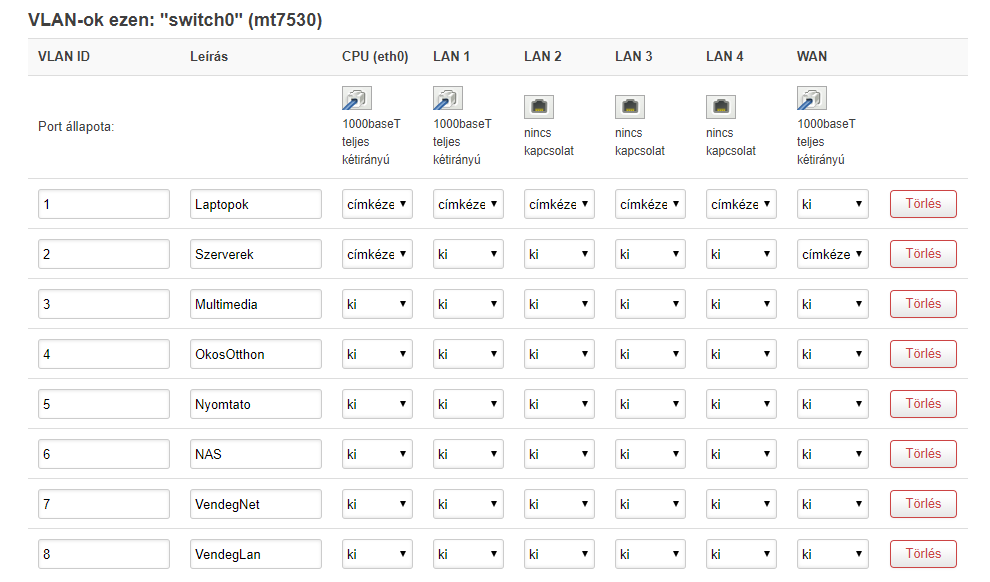Open LAN 1 dropdown for Laptopok VLAN

pyautogui.click(x=468, y=204)
